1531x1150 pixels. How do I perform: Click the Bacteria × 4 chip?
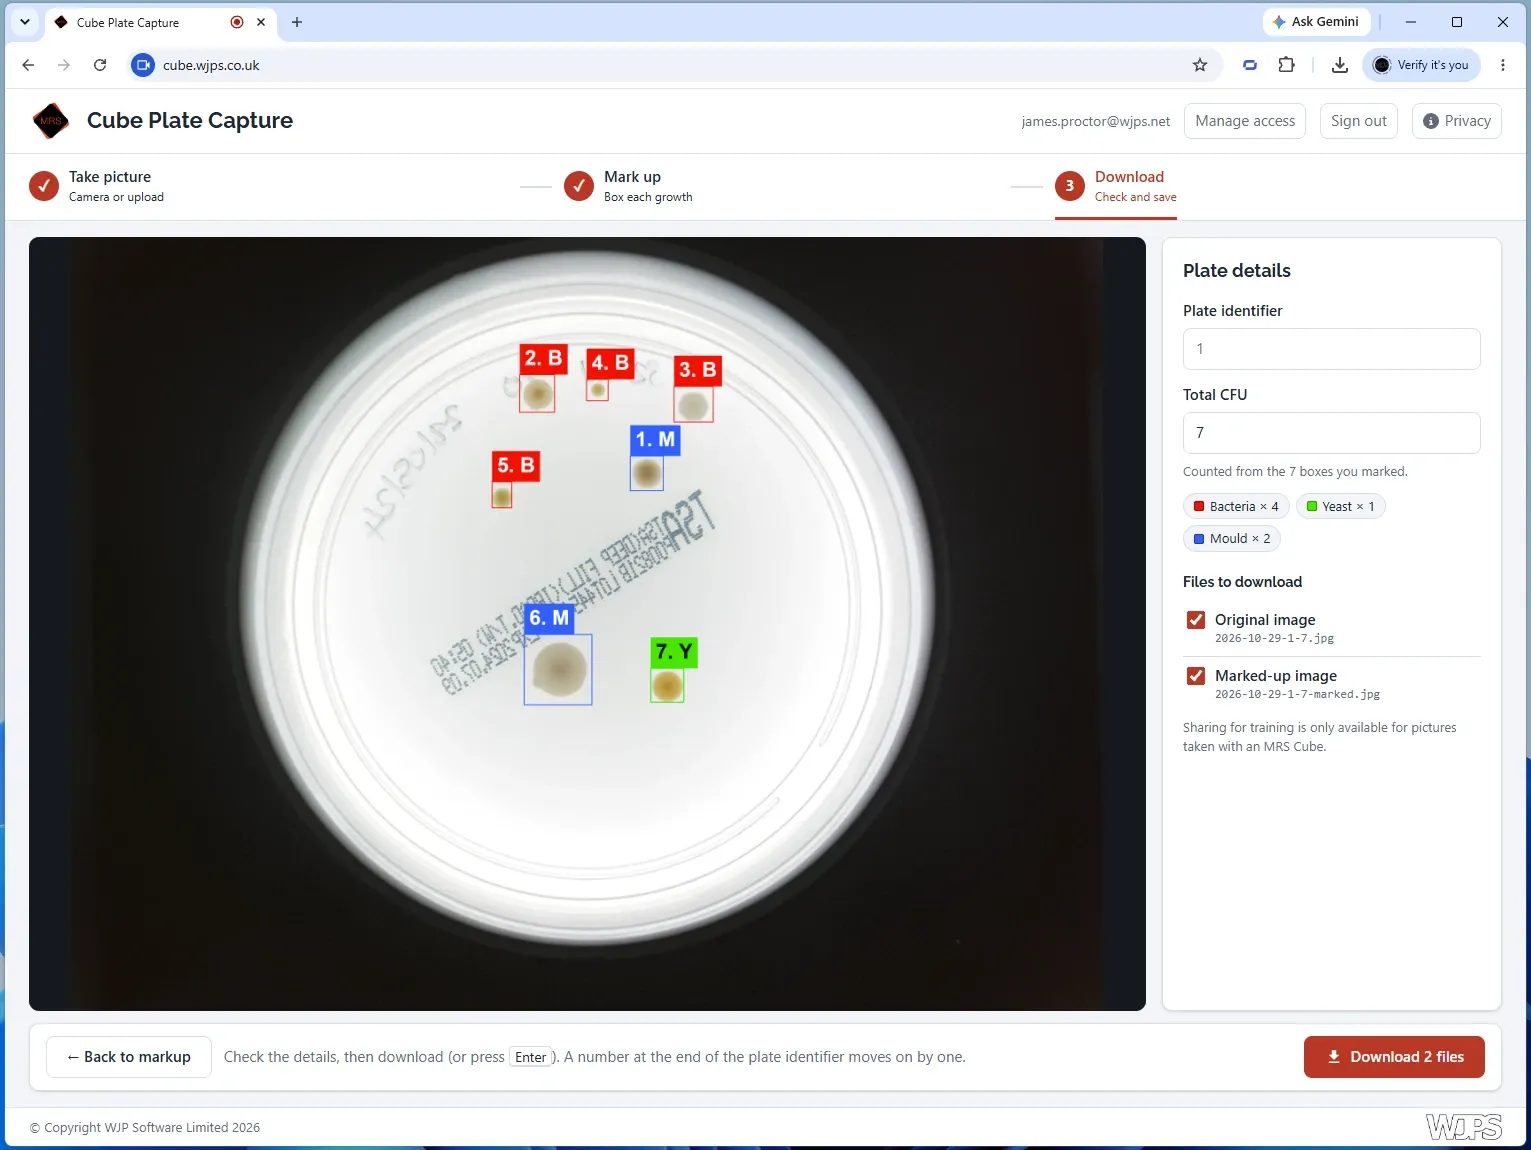(x=1236, y=507)
